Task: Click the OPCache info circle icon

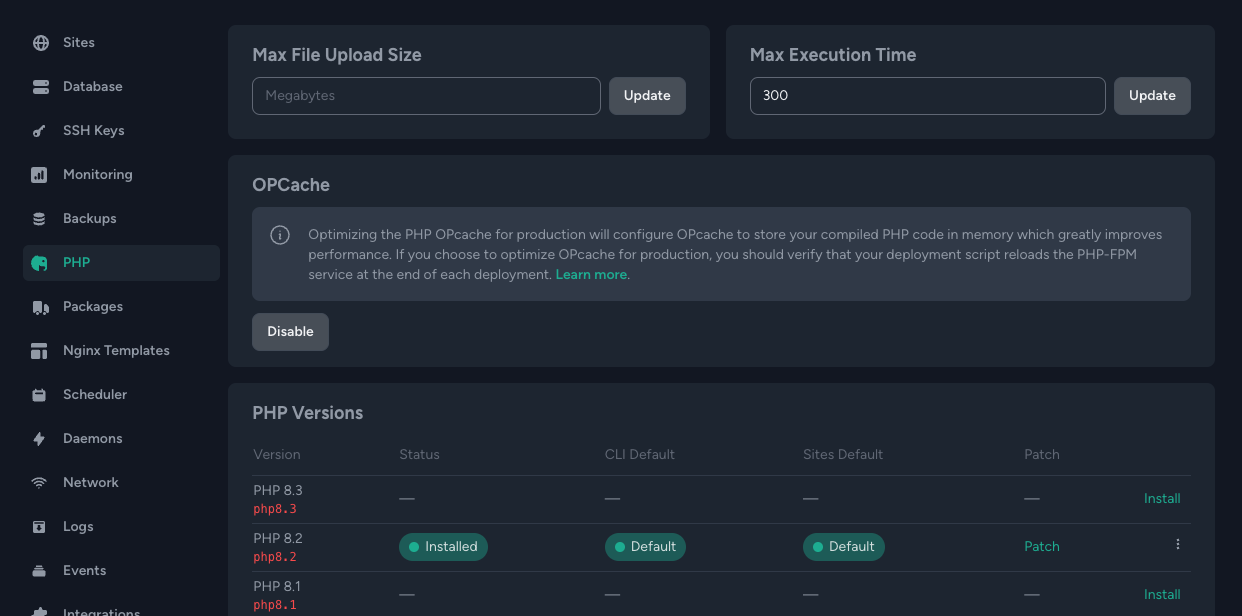Action: (x=280, y=235)
